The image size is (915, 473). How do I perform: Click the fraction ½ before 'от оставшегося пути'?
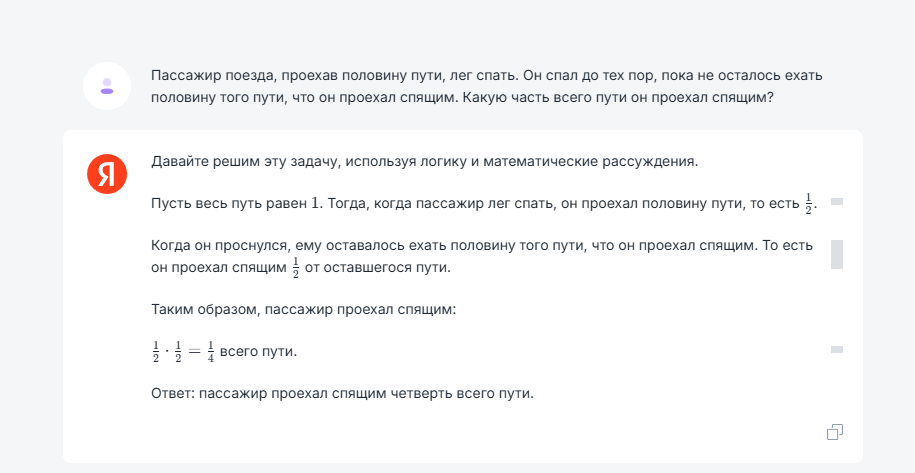pyautogui.click(x=296, y=268)
